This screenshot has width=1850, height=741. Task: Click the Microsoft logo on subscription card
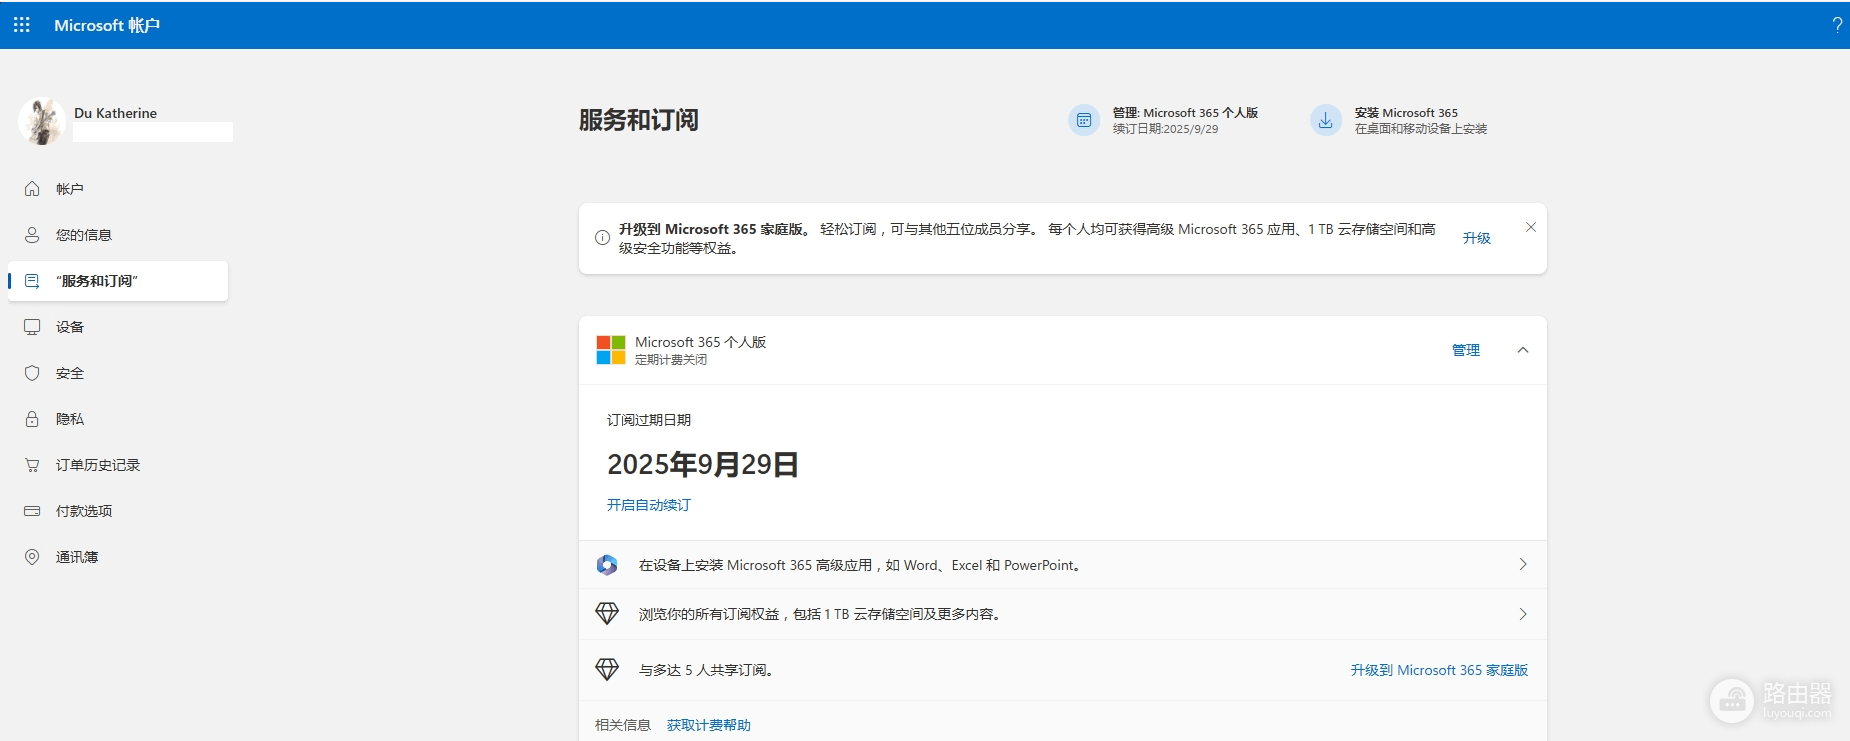coord(611,350)
